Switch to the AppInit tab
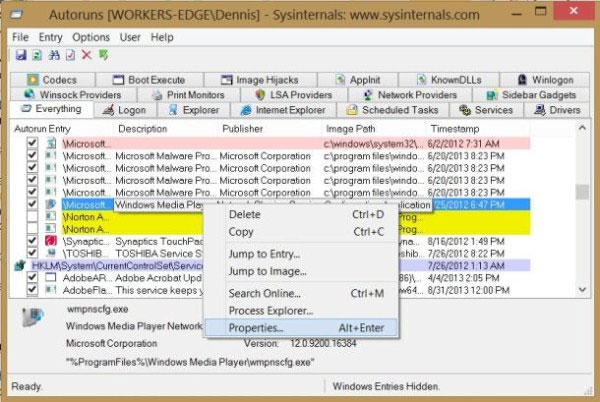Viewport: 600px width, 402px height. pos(358,80)
